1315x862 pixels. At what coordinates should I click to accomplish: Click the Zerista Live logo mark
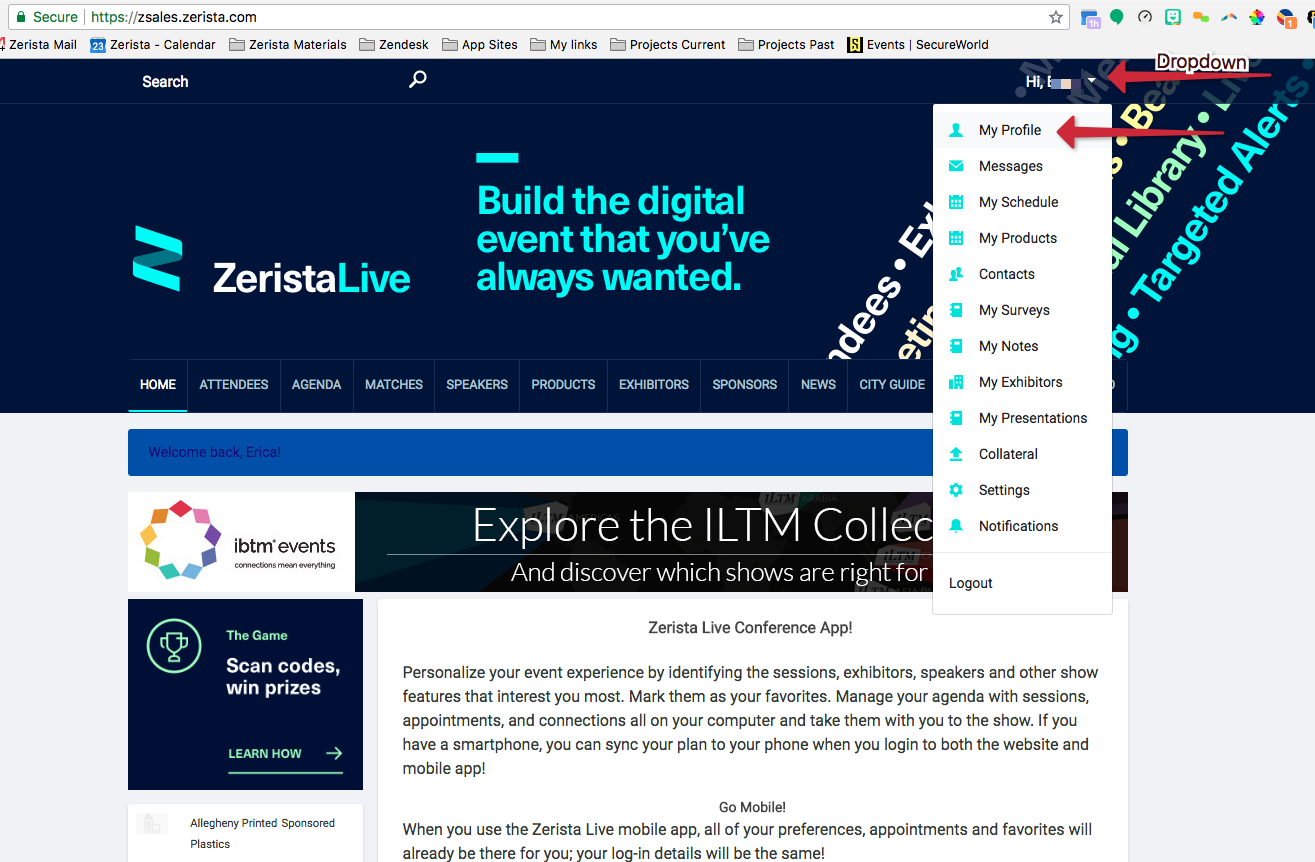coord(158,258)
